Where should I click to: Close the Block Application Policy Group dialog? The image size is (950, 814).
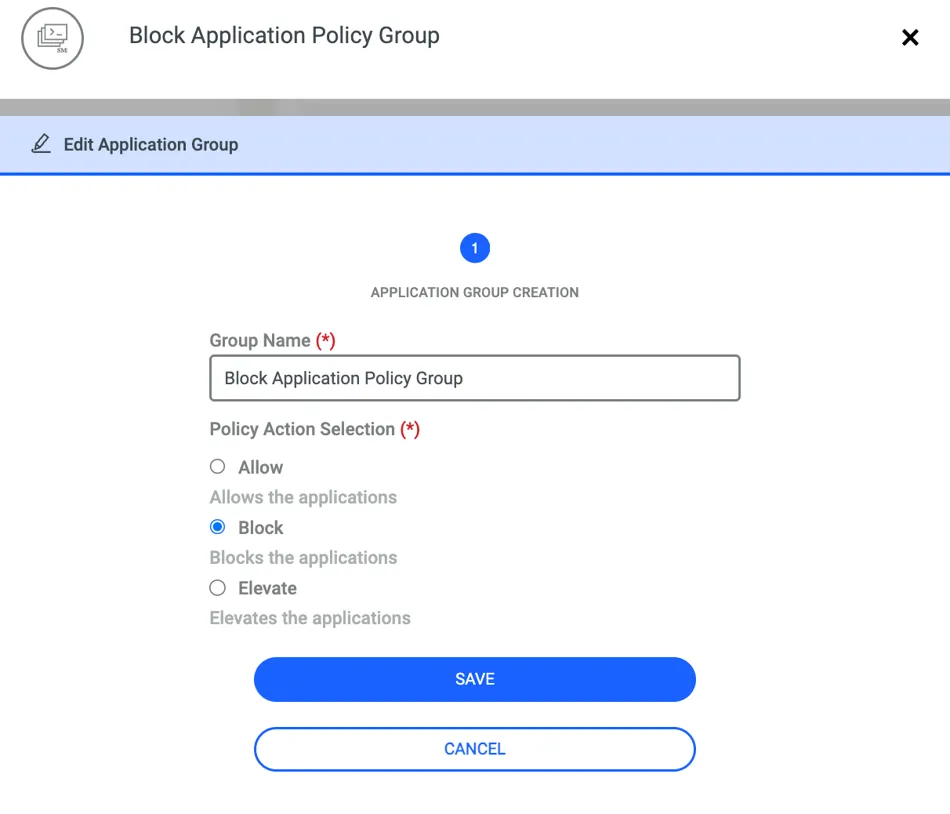[909, 38]
